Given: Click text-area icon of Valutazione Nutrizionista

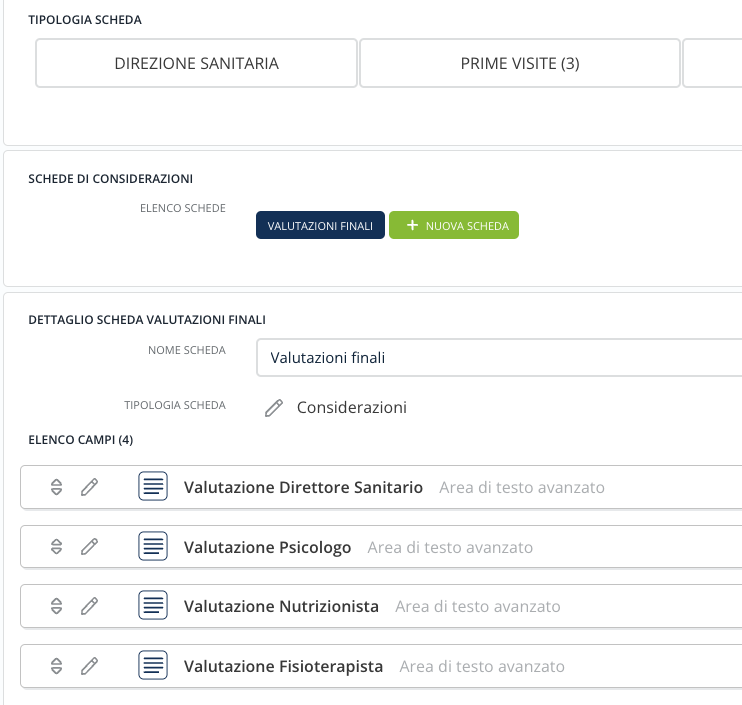Looking at the screenshot, I should pos(153,605).
